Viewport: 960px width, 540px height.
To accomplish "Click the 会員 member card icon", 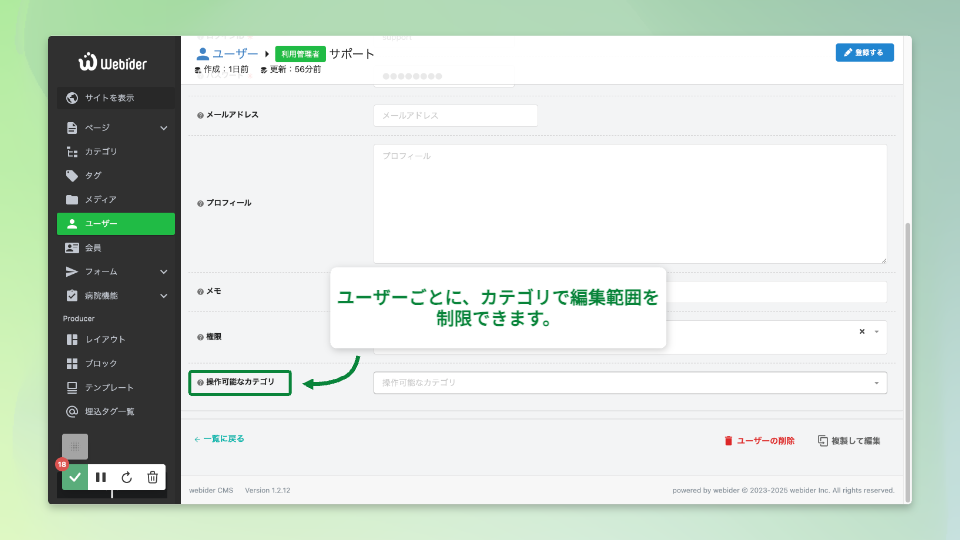I will pyautogui.click(x=72, y=248).
